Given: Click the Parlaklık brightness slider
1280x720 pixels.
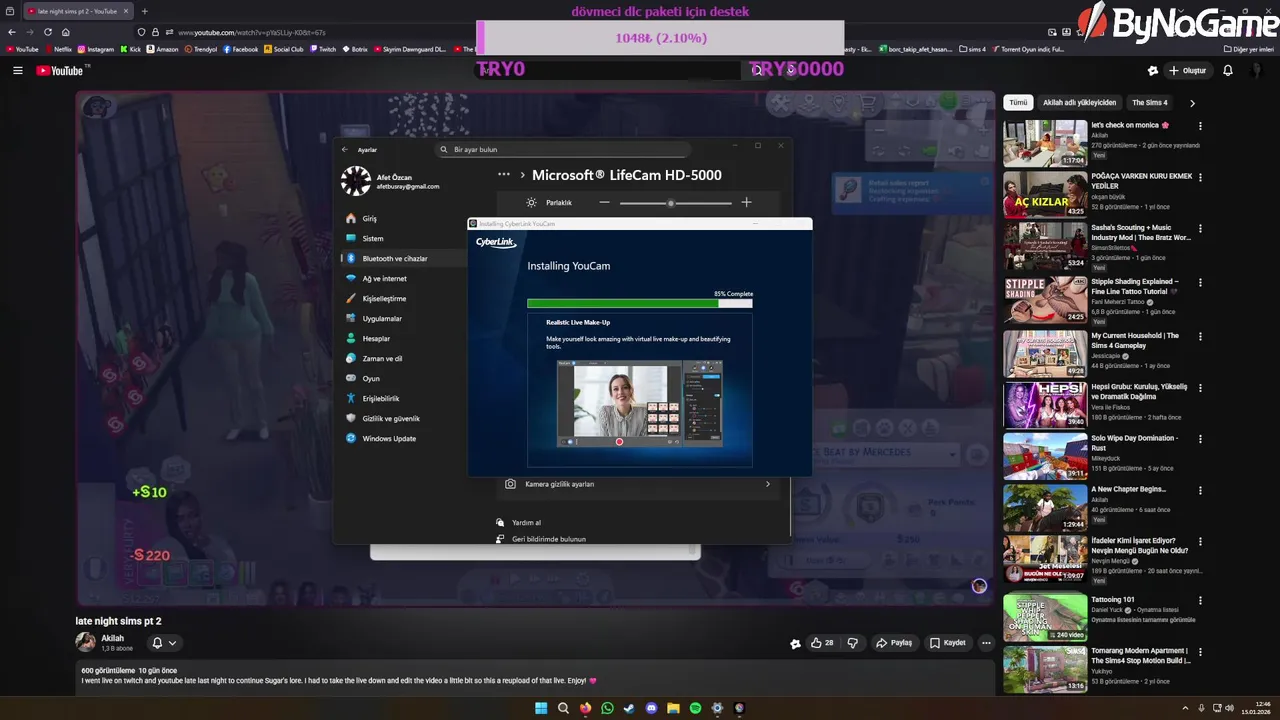Looking at the screenshot, I should coord(676,203).
